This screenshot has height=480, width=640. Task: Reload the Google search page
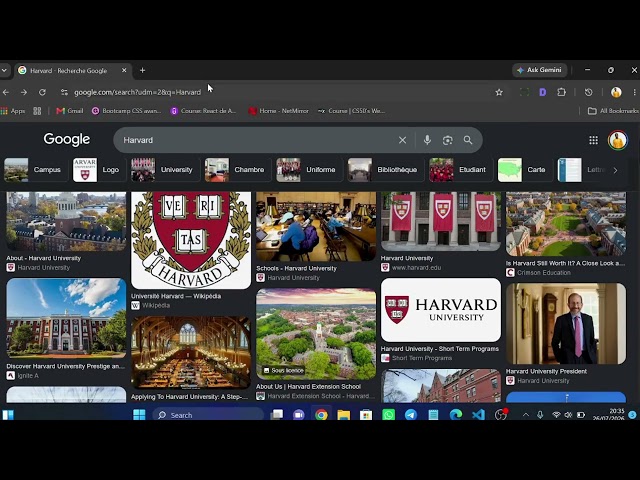42,92
